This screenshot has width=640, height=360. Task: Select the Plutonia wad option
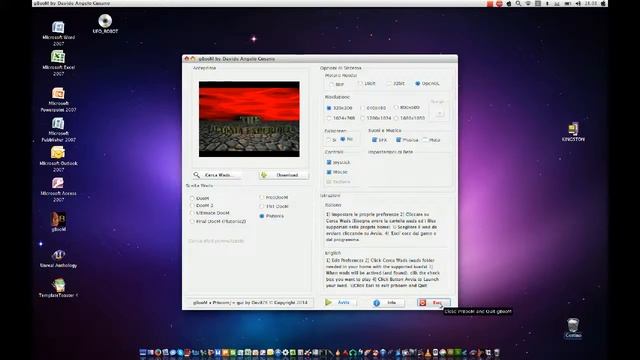[x=262, y=216]
